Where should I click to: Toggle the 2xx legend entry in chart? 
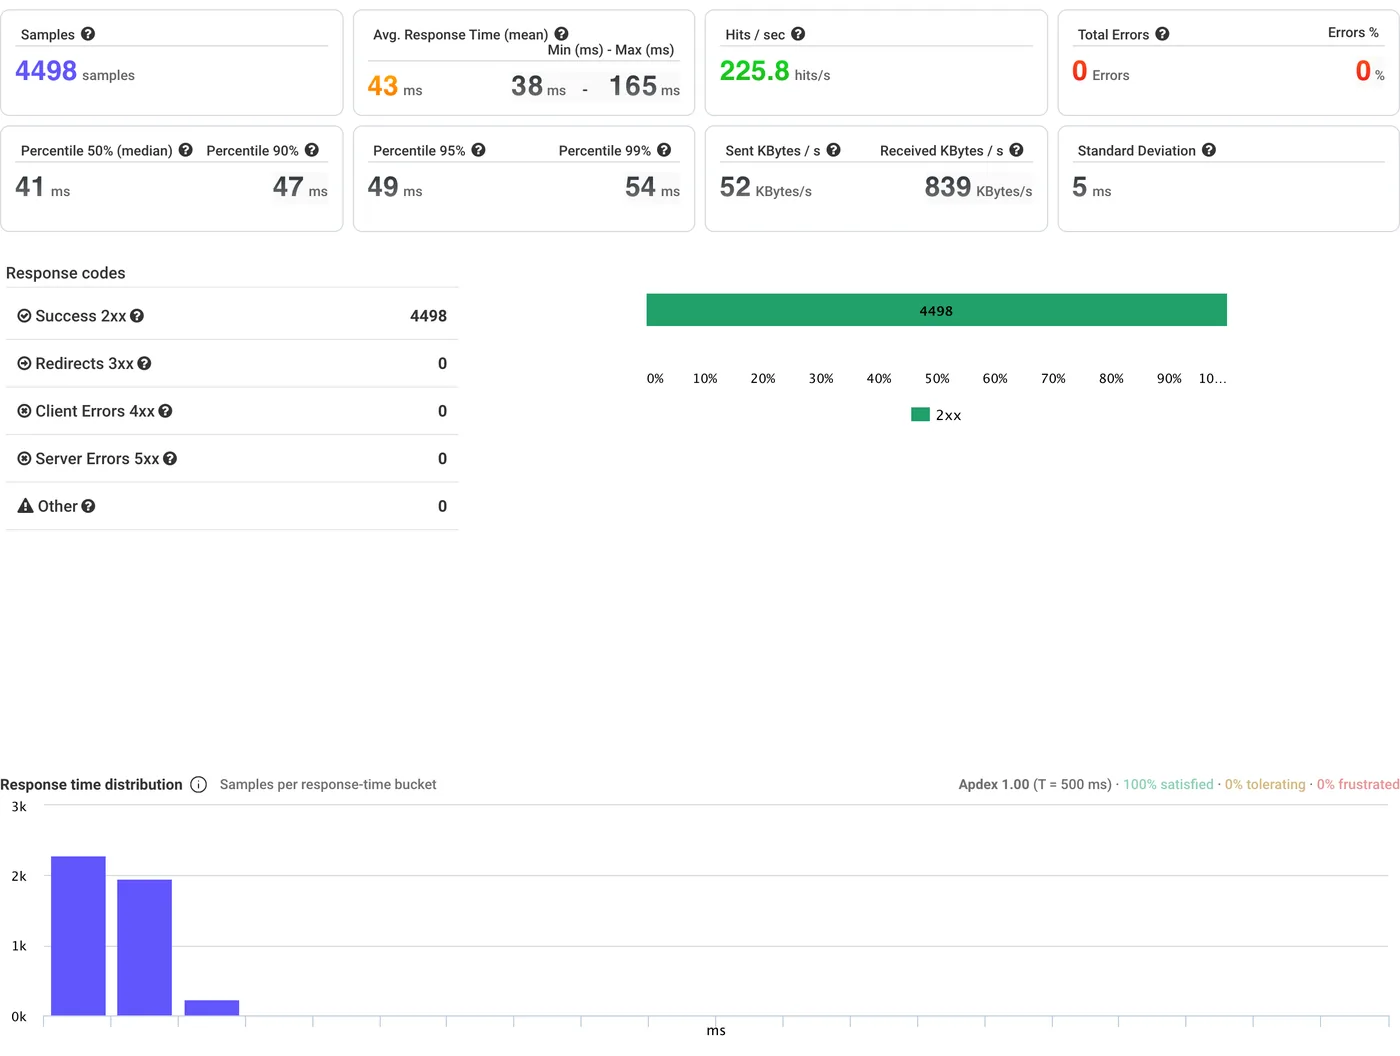[936, 415]
